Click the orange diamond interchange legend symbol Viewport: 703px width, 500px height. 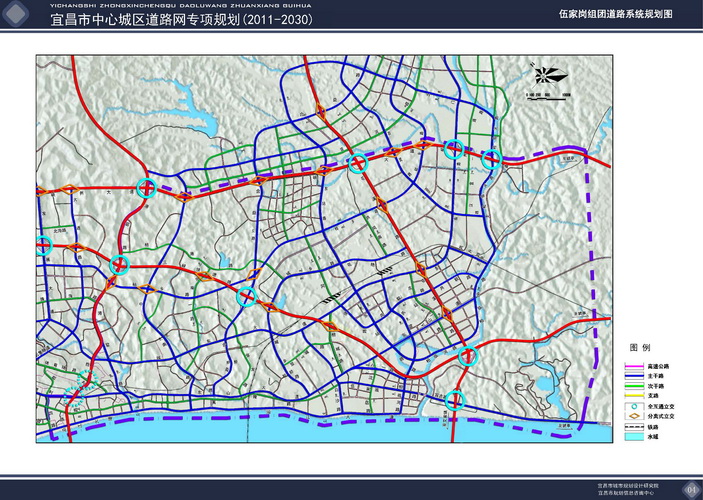tap(632, 417)
